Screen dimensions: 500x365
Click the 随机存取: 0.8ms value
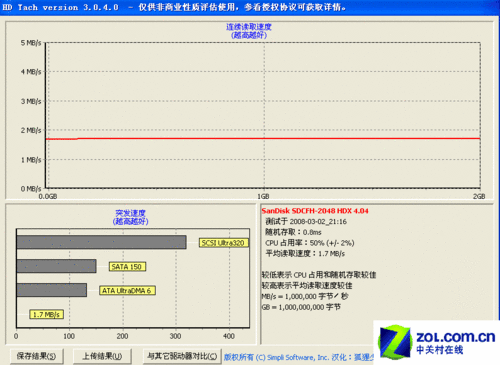[293, 232]
